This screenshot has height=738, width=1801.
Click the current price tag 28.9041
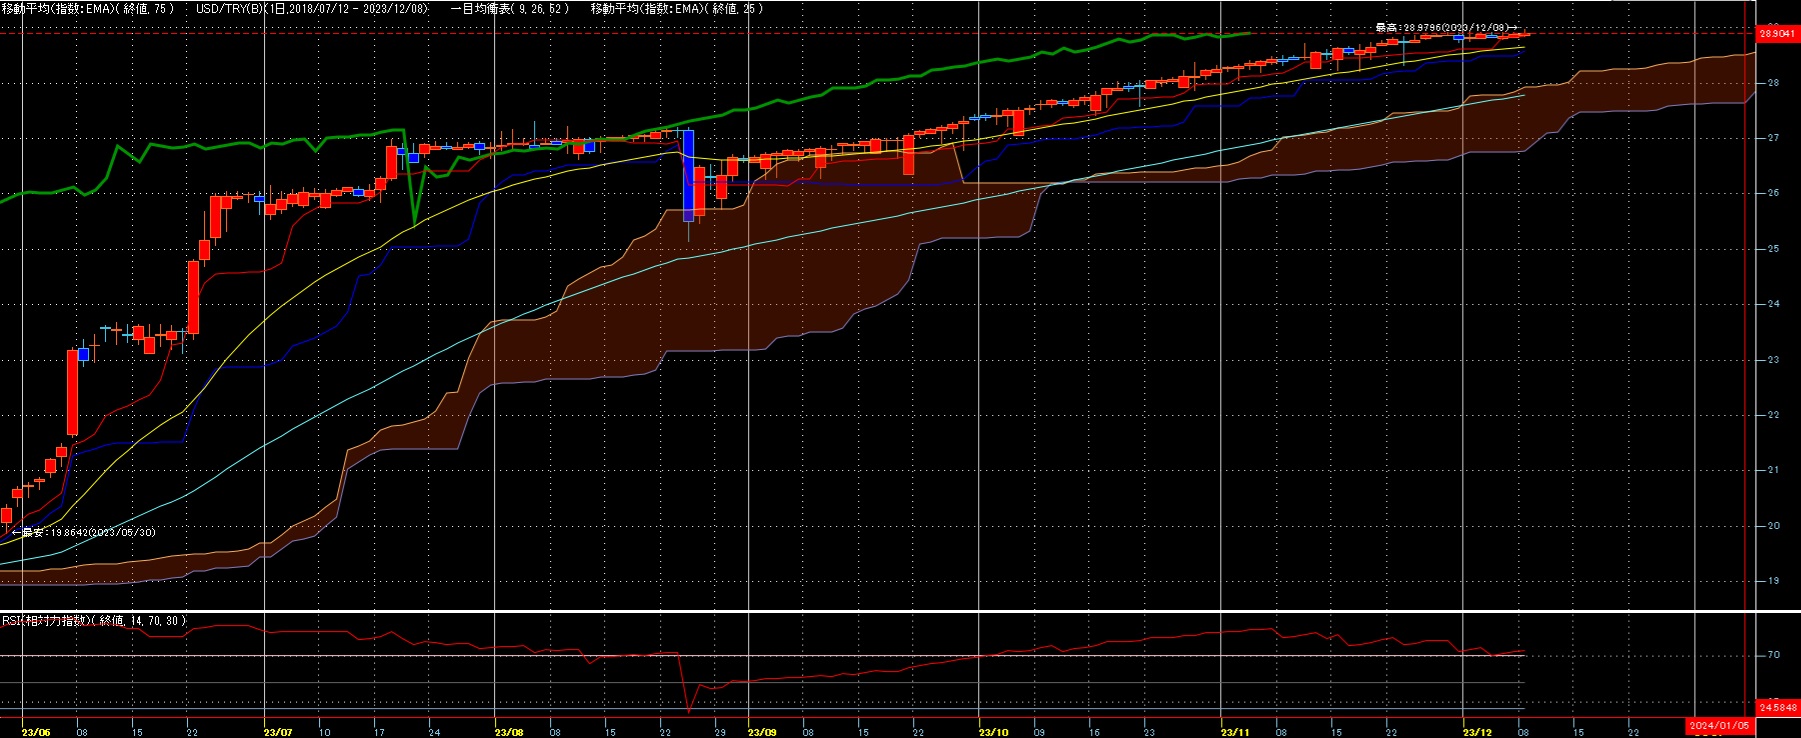[1777, 33]
